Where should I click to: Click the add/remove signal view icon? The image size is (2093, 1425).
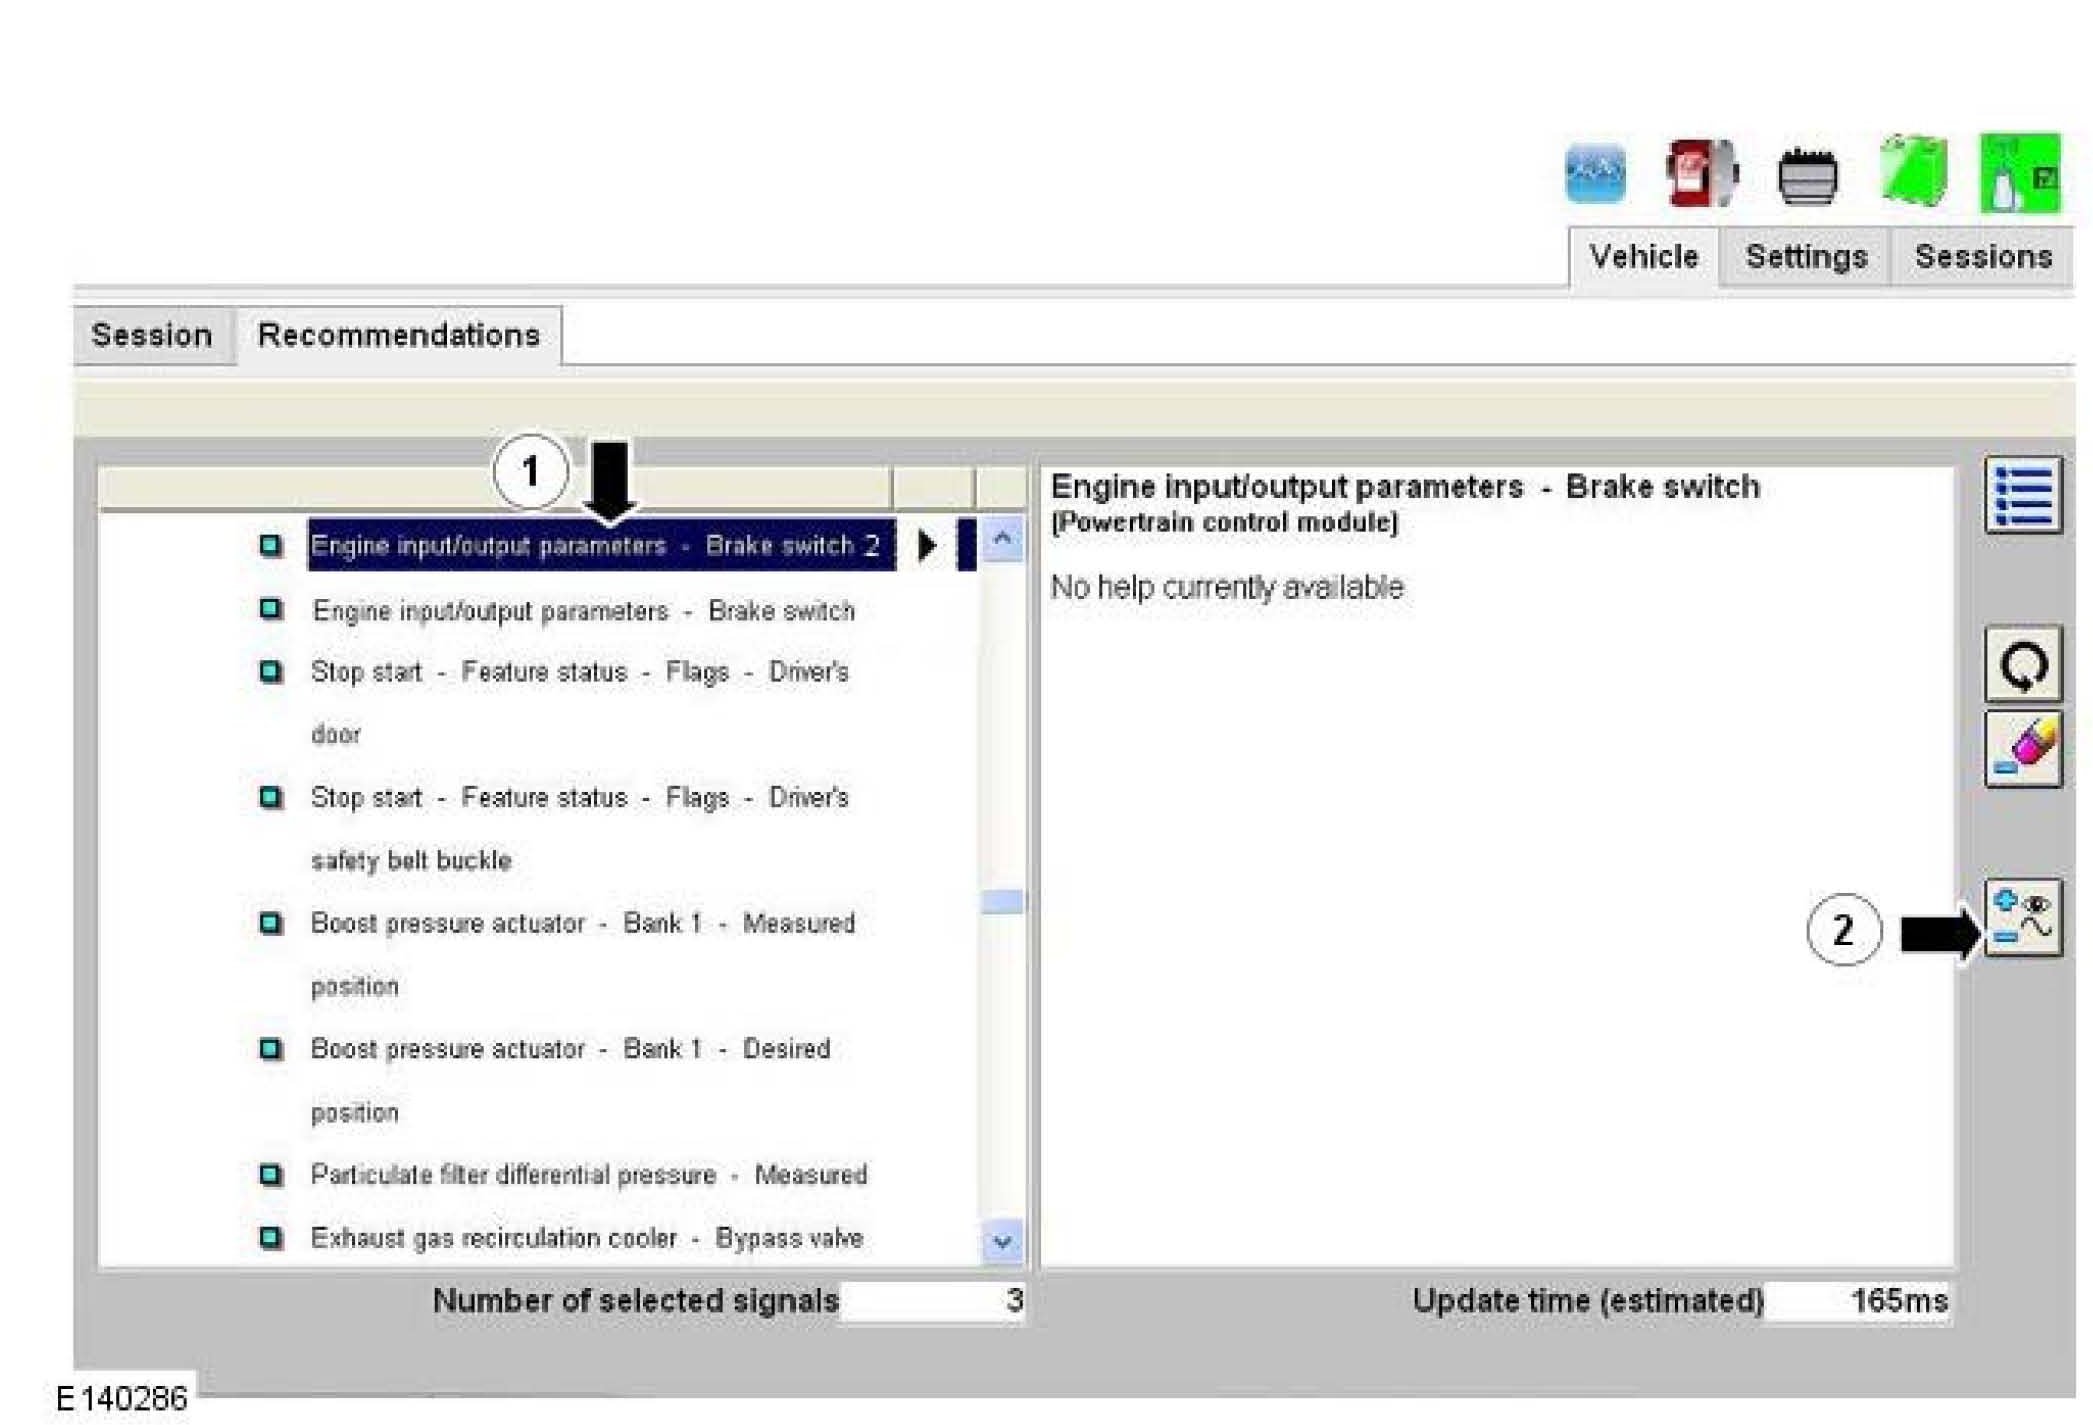2022,919
